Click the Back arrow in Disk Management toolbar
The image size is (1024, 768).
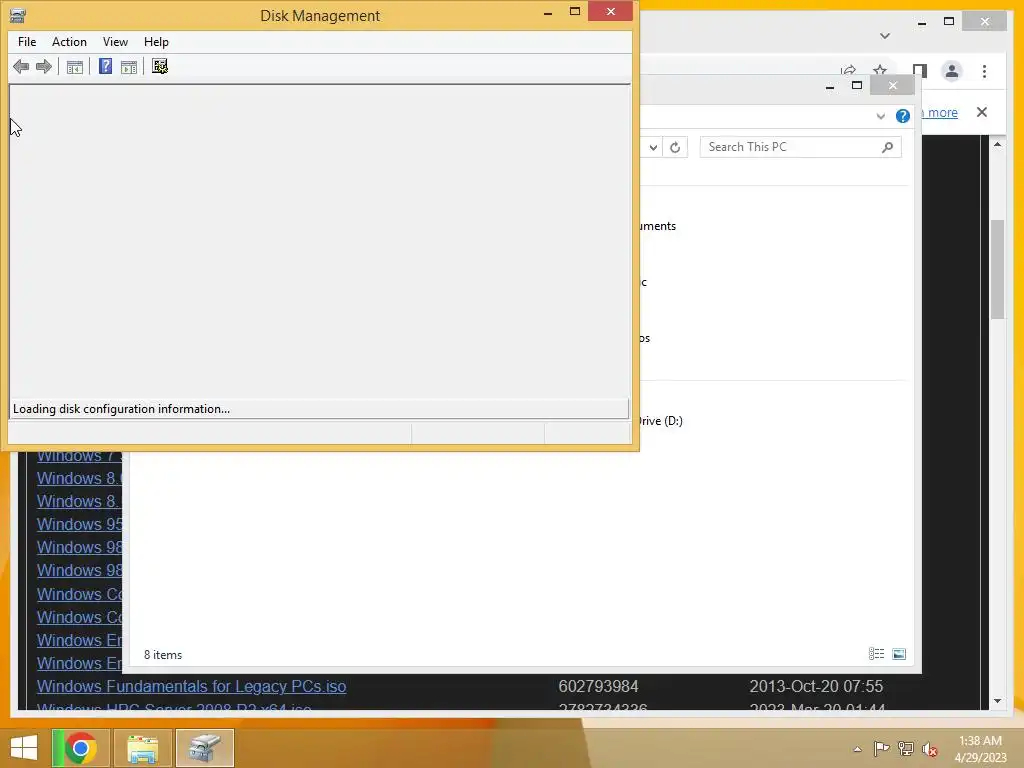21,67
